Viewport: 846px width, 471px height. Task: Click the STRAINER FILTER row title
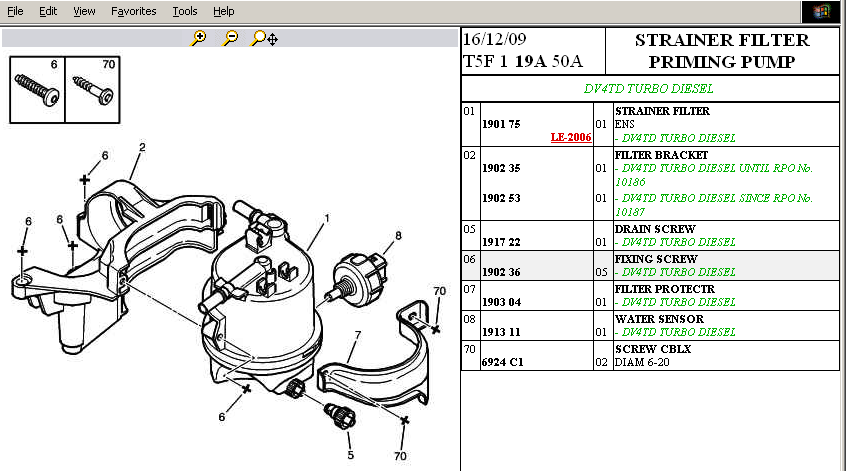662,111
